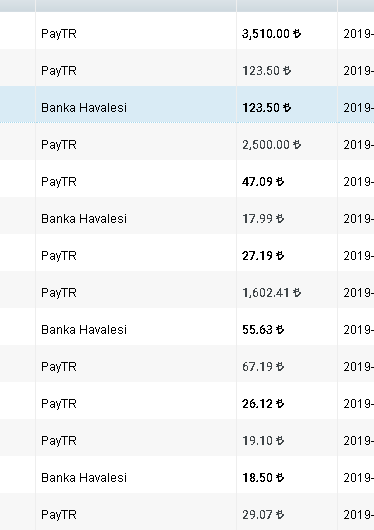The width and height of the screenshot is (374, 530).
Task: Click the 1,602.41 ₺ amount
Action: [x=272, y=293]
